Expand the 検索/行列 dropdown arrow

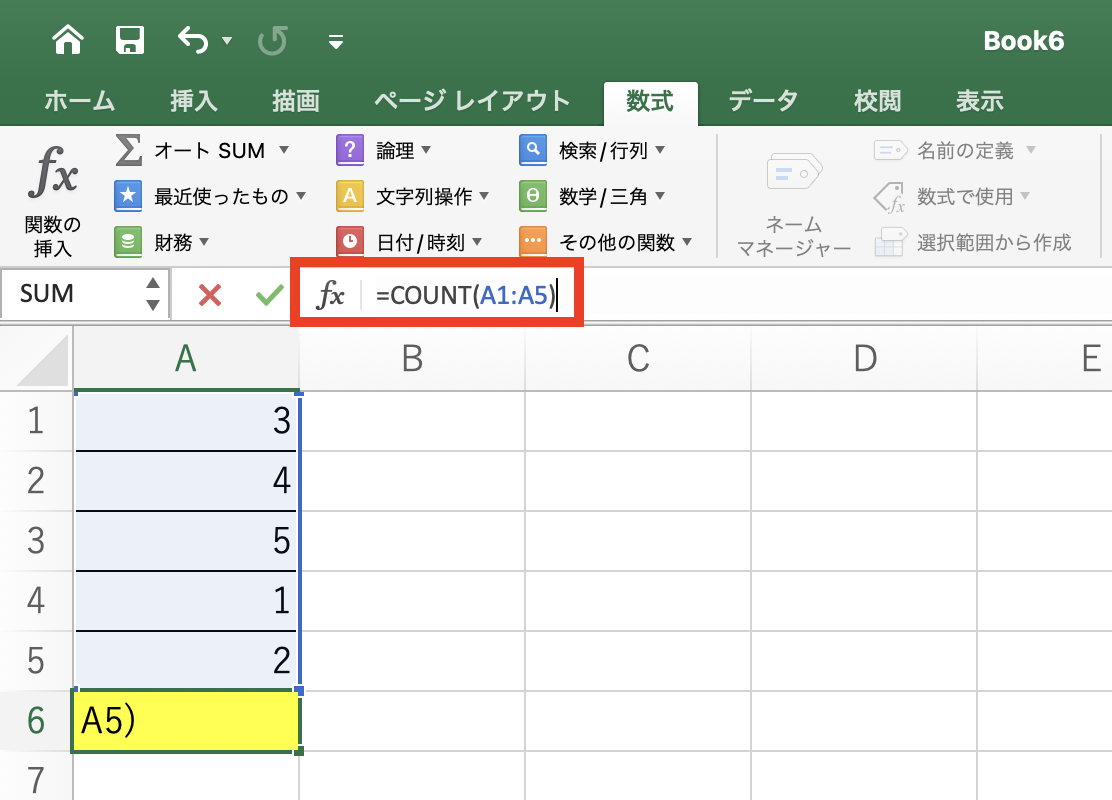(x=660, y=150)
